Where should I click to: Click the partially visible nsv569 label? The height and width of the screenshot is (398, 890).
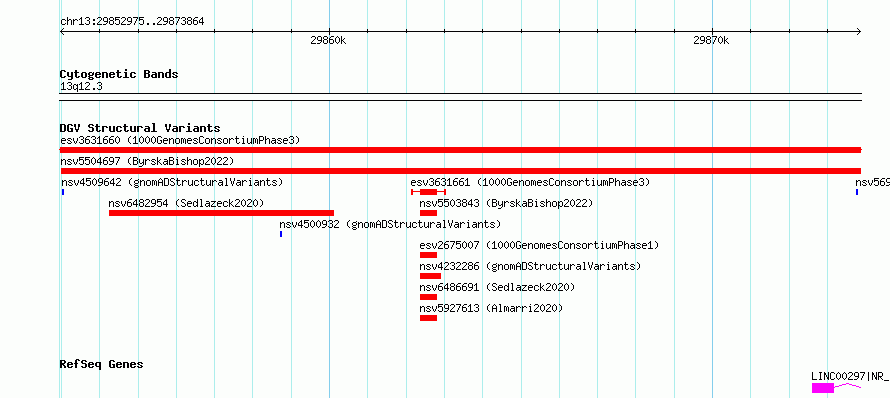pos(872,182)
